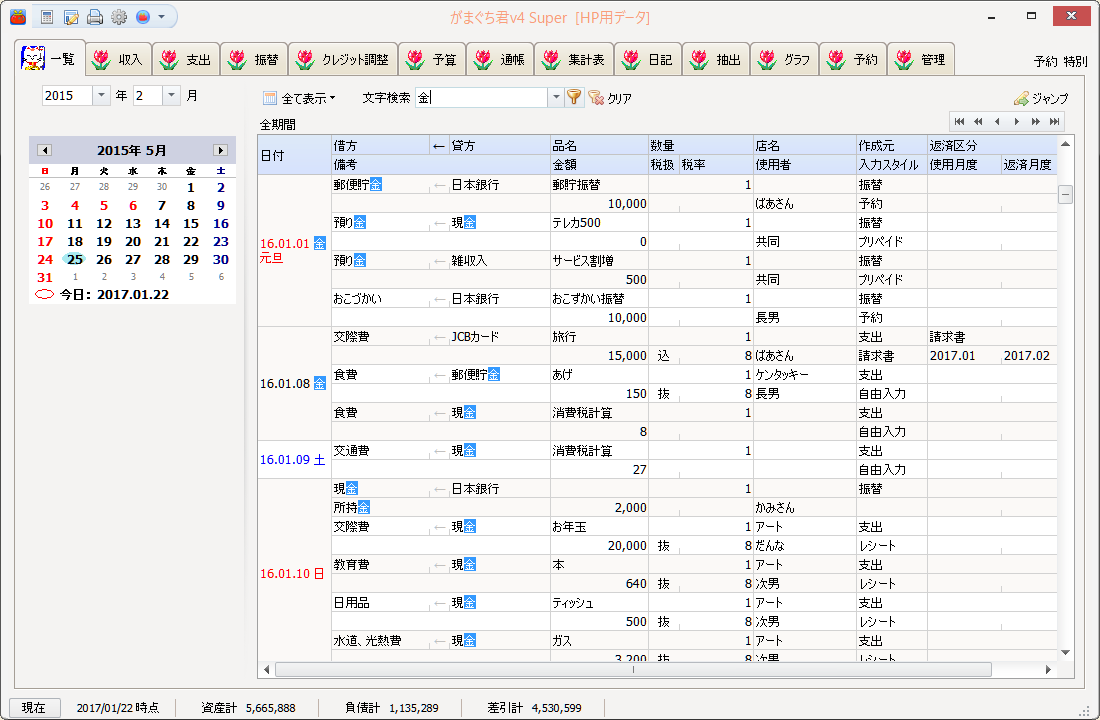Click the red purse app icon
The width and height of the screenshot is (1100, 720).
click(18, 17)
